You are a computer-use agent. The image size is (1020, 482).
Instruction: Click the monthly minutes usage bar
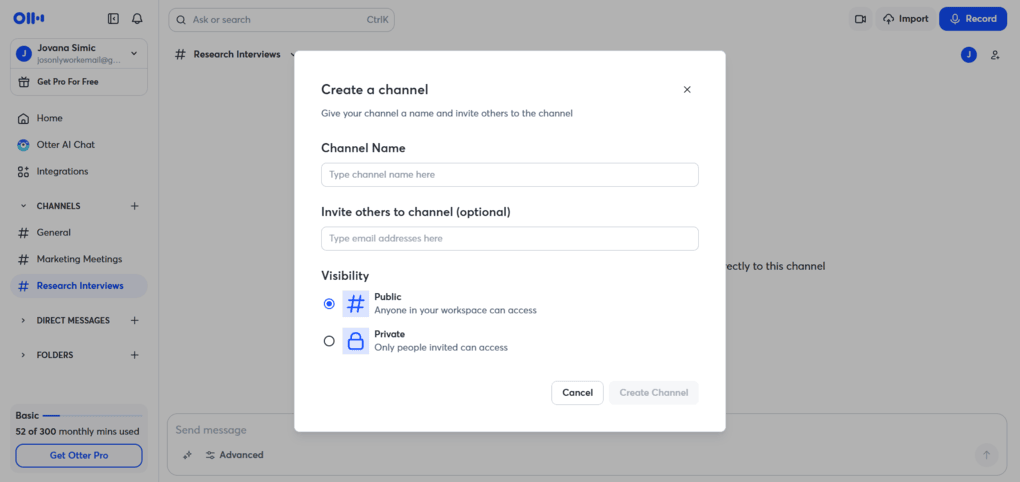(x=51, y=415)
